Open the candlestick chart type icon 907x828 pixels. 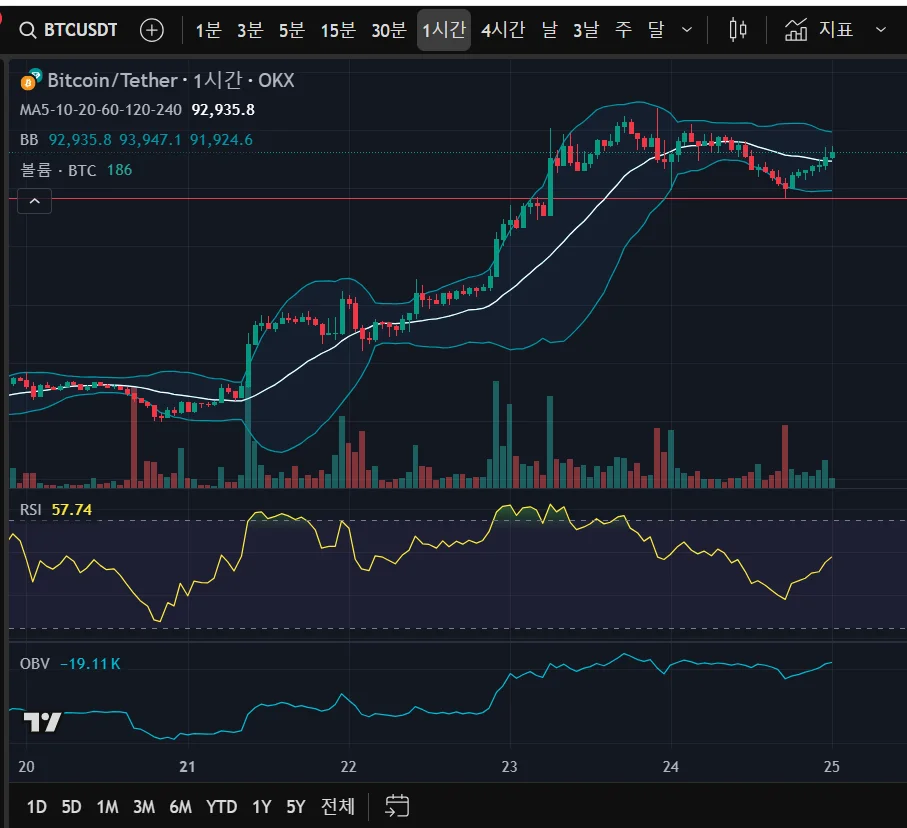(x=738, y=30)
